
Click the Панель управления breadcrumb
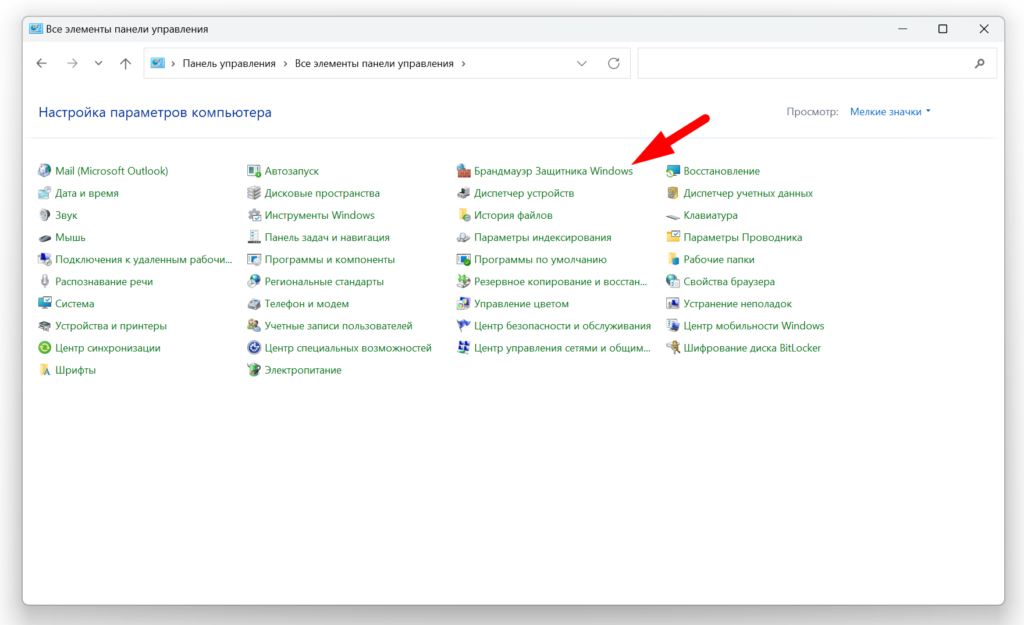pyautogui.click(x=229, y=64)
